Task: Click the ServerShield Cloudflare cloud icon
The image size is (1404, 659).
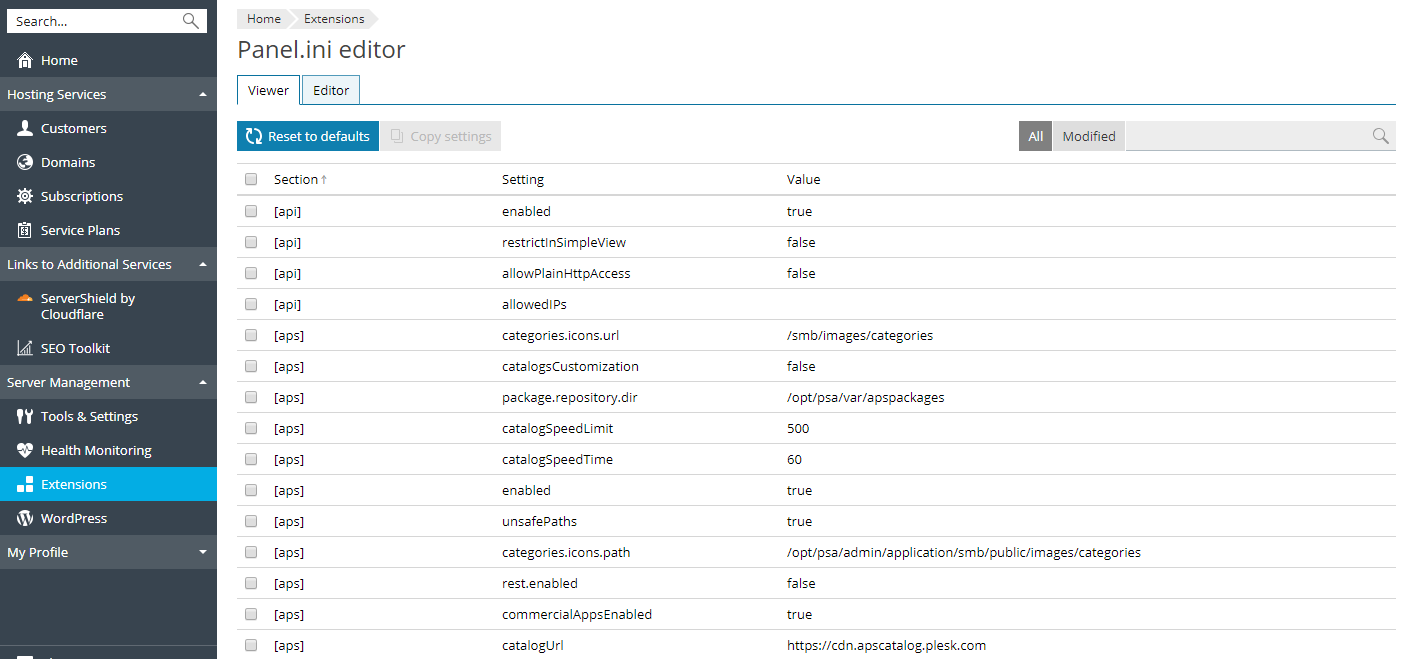Action: 25,299
